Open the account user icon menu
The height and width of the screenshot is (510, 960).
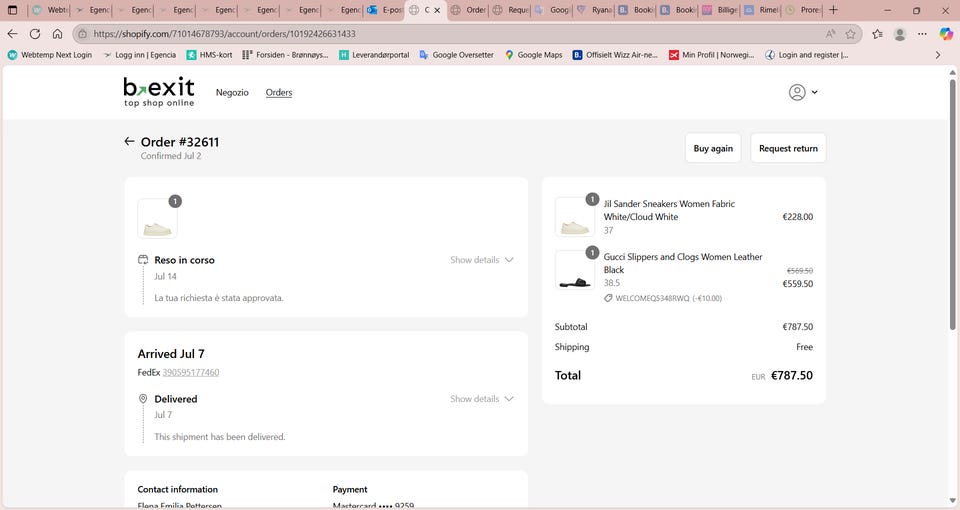tap(803, 92)
